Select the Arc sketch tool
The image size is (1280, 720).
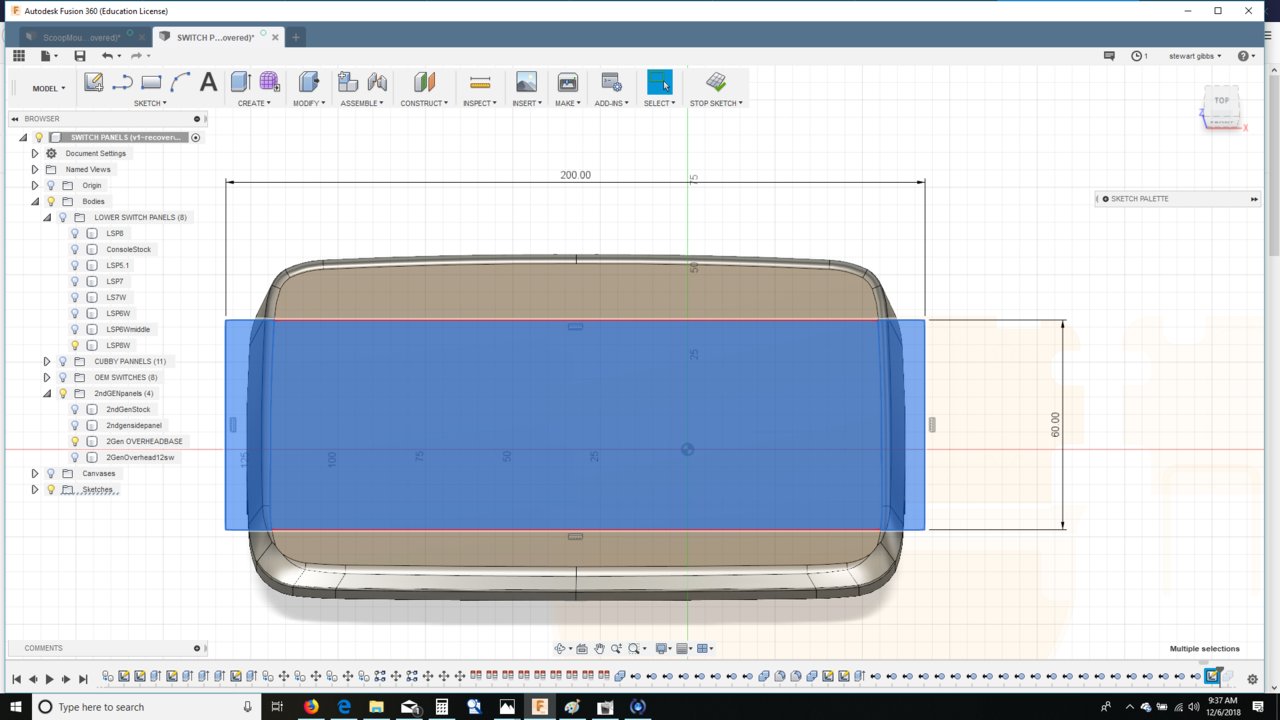(x=180, y=82)
